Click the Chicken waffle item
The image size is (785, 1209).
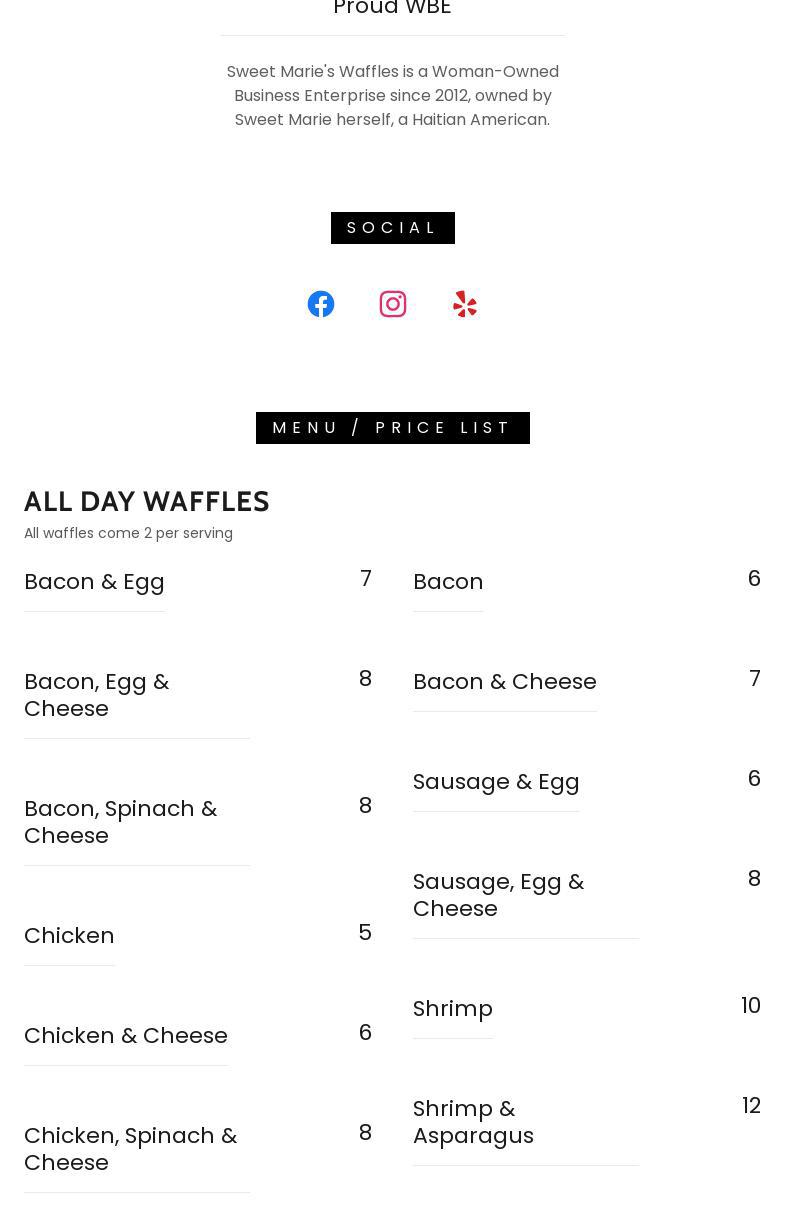[x=69, y=935]
